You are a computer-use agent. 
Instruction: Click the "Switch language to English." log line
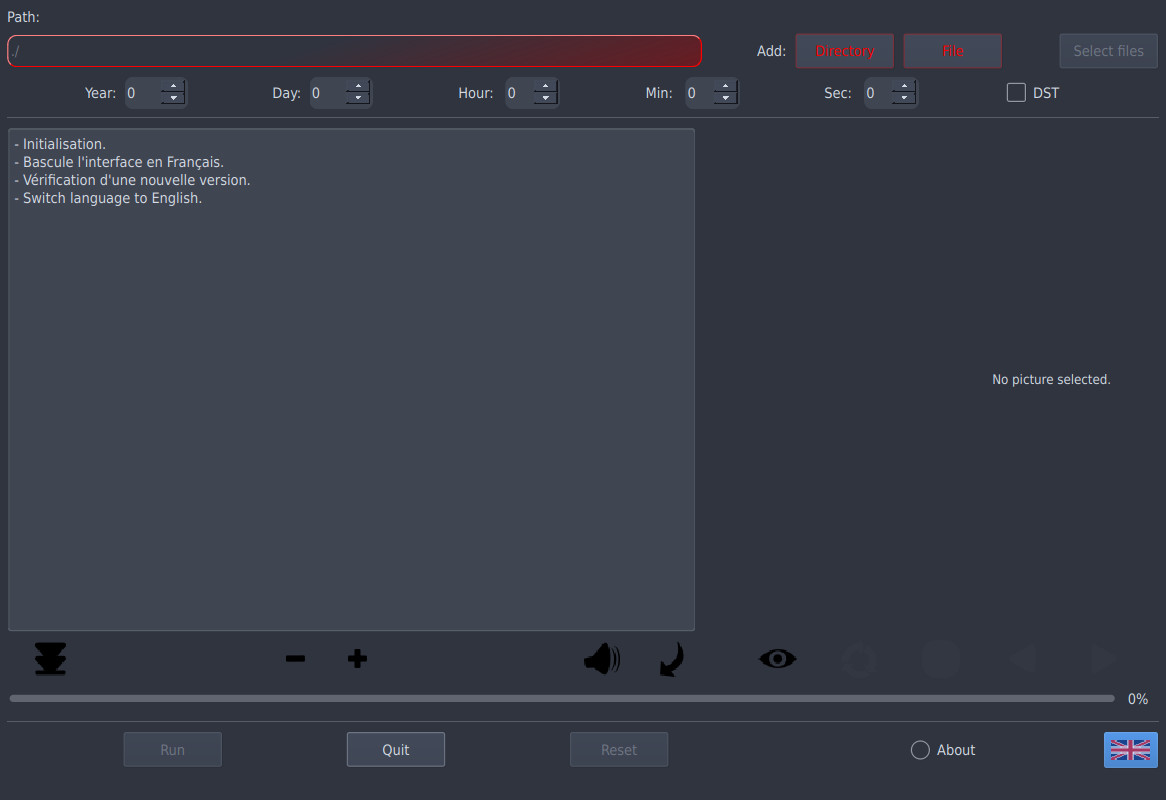(112, 199)
